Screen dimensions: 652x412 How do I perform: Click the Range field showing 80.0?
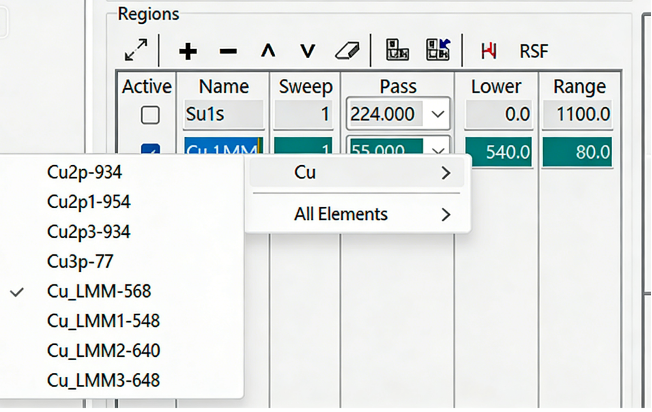click(x=577, y=152)
